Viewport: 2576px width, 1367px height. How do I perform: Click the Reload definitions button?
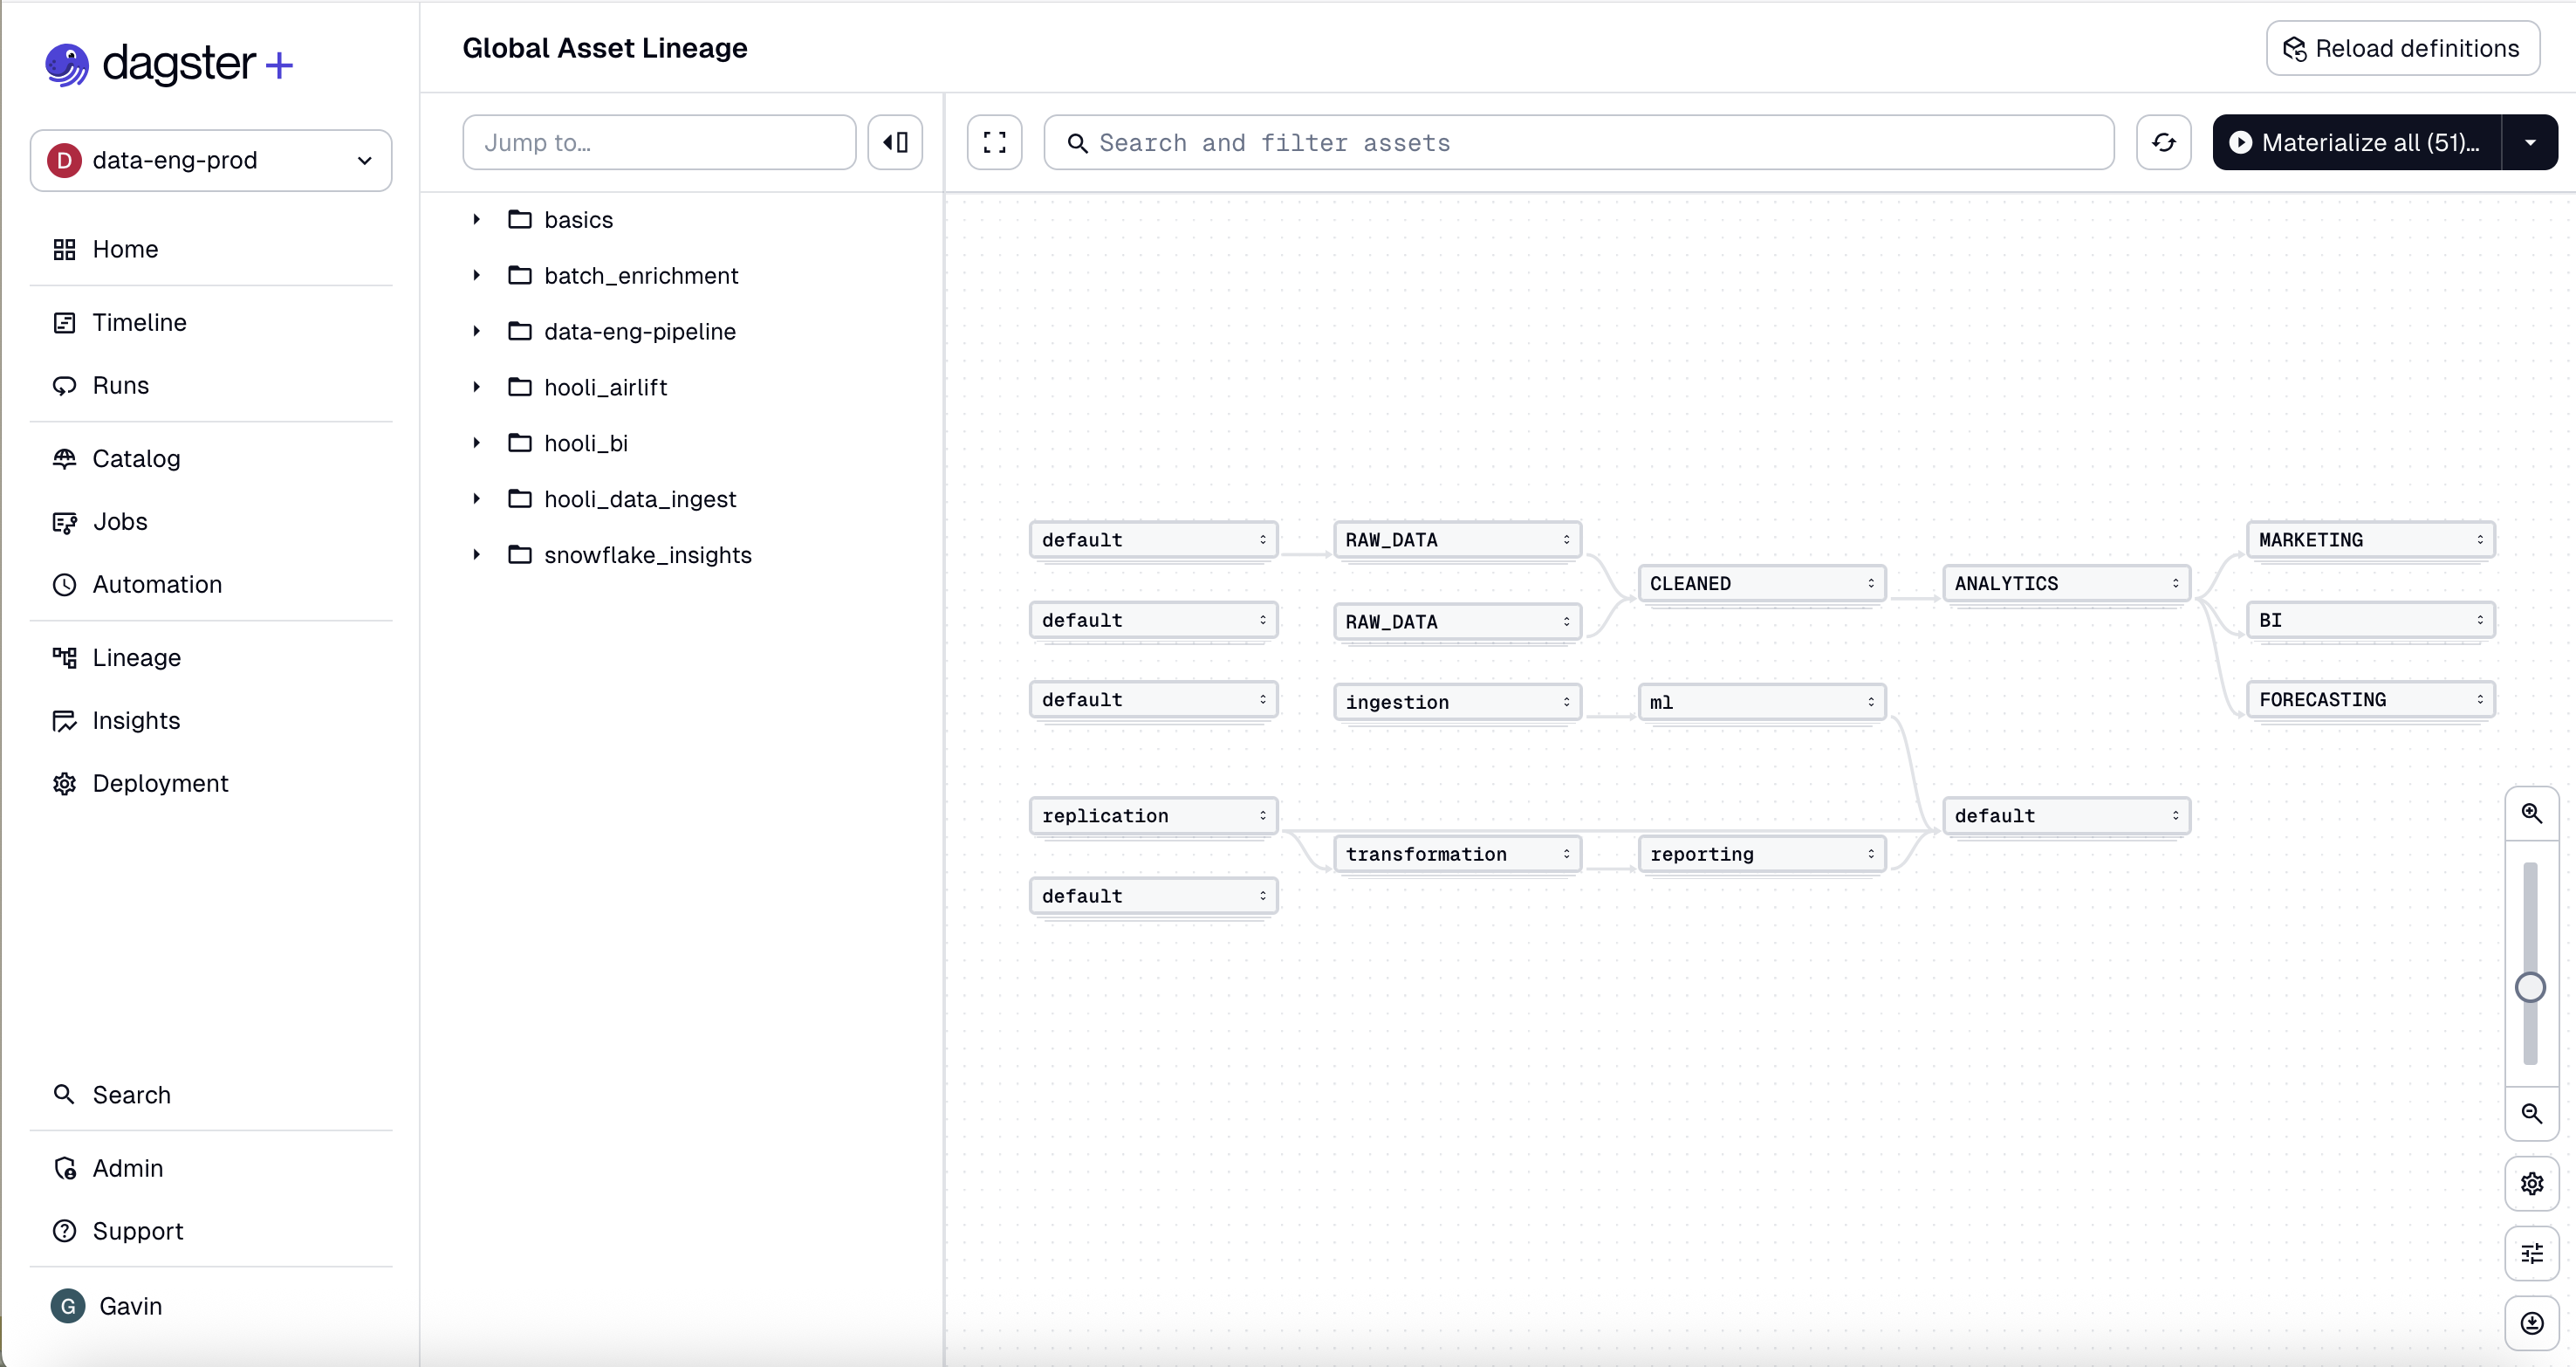click(x=2404, y=47)
